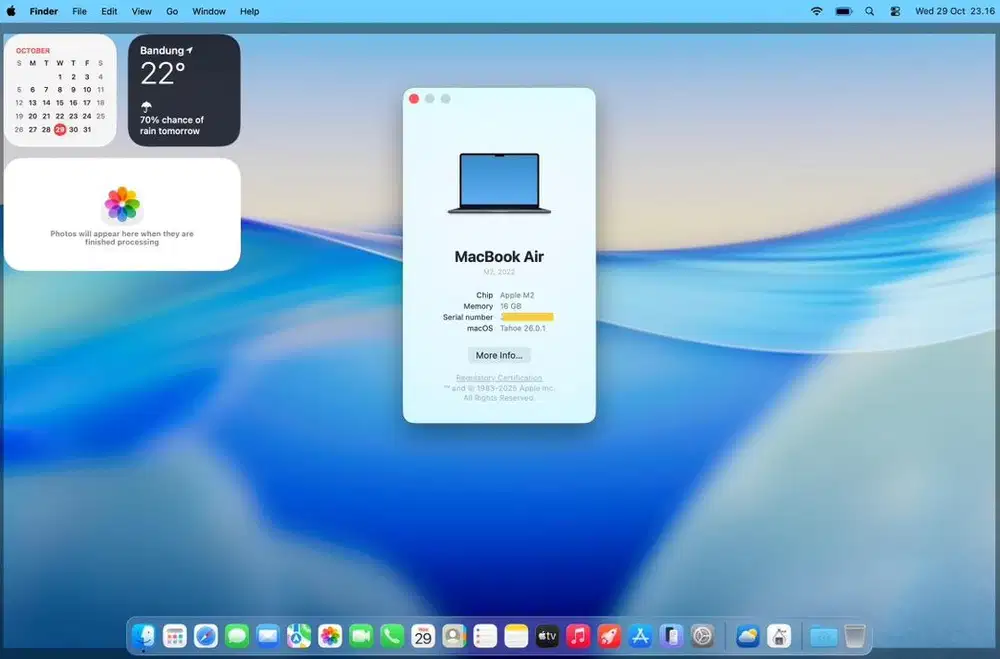Open the Trash in the Dock

[x=855, y=636]
